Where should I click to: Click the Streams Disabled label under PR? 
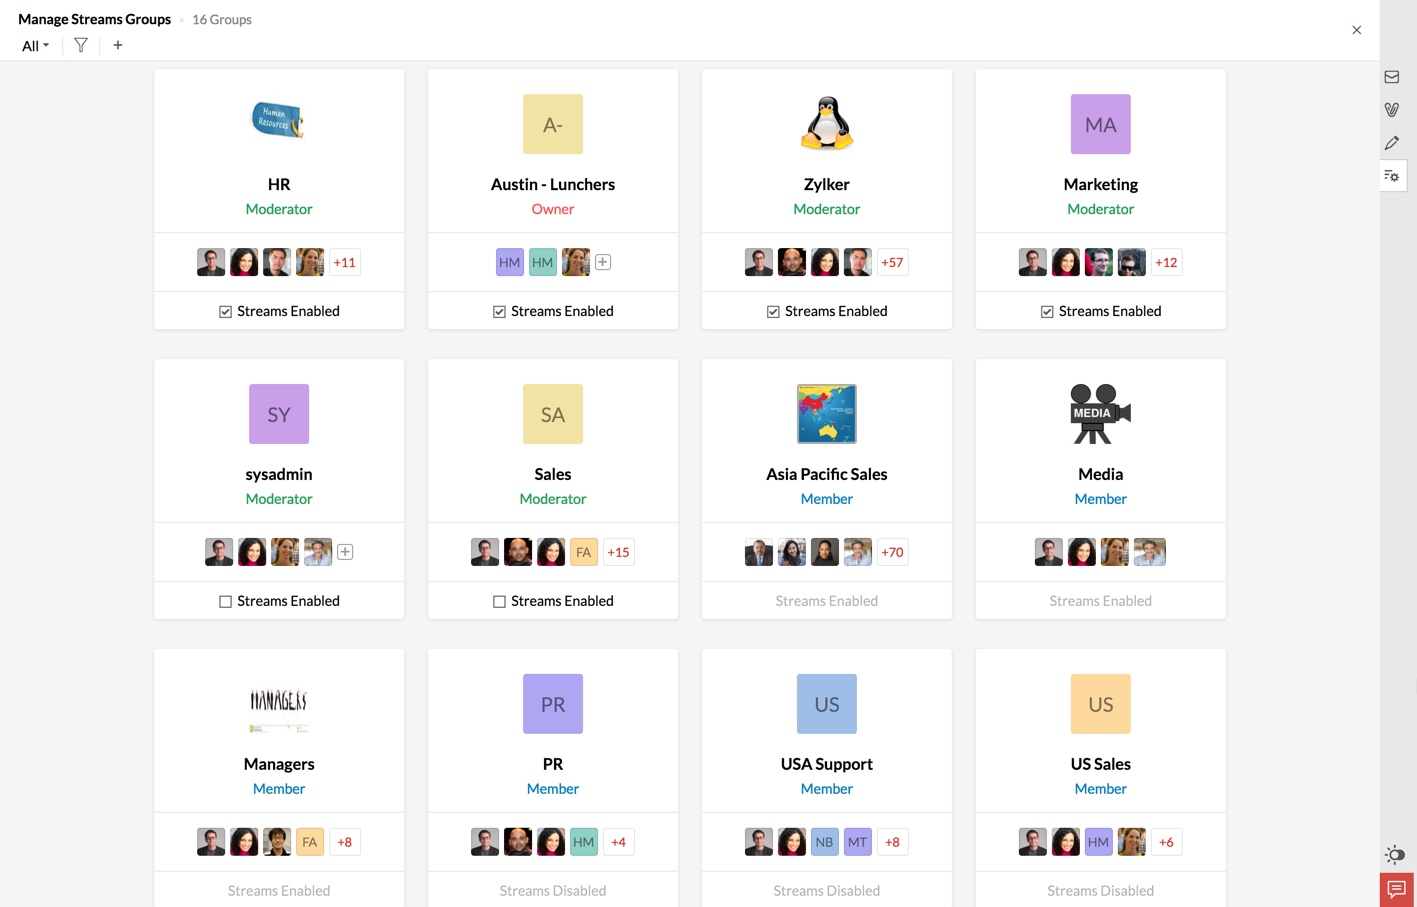tap(553, 891)
